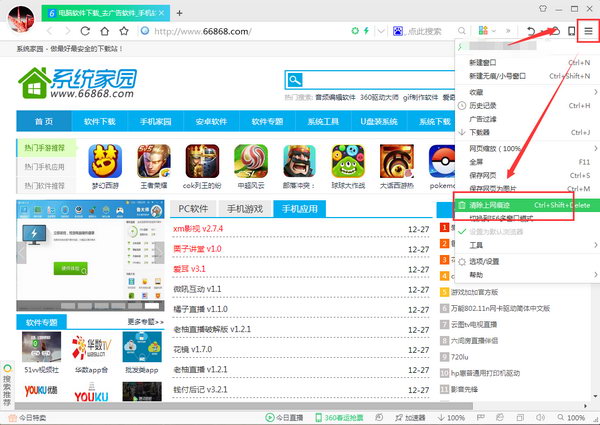Viewport: 600px width, 425px height.
Task: Select 清除上网痕迹 menu item
Action: (x=527, y=205)
